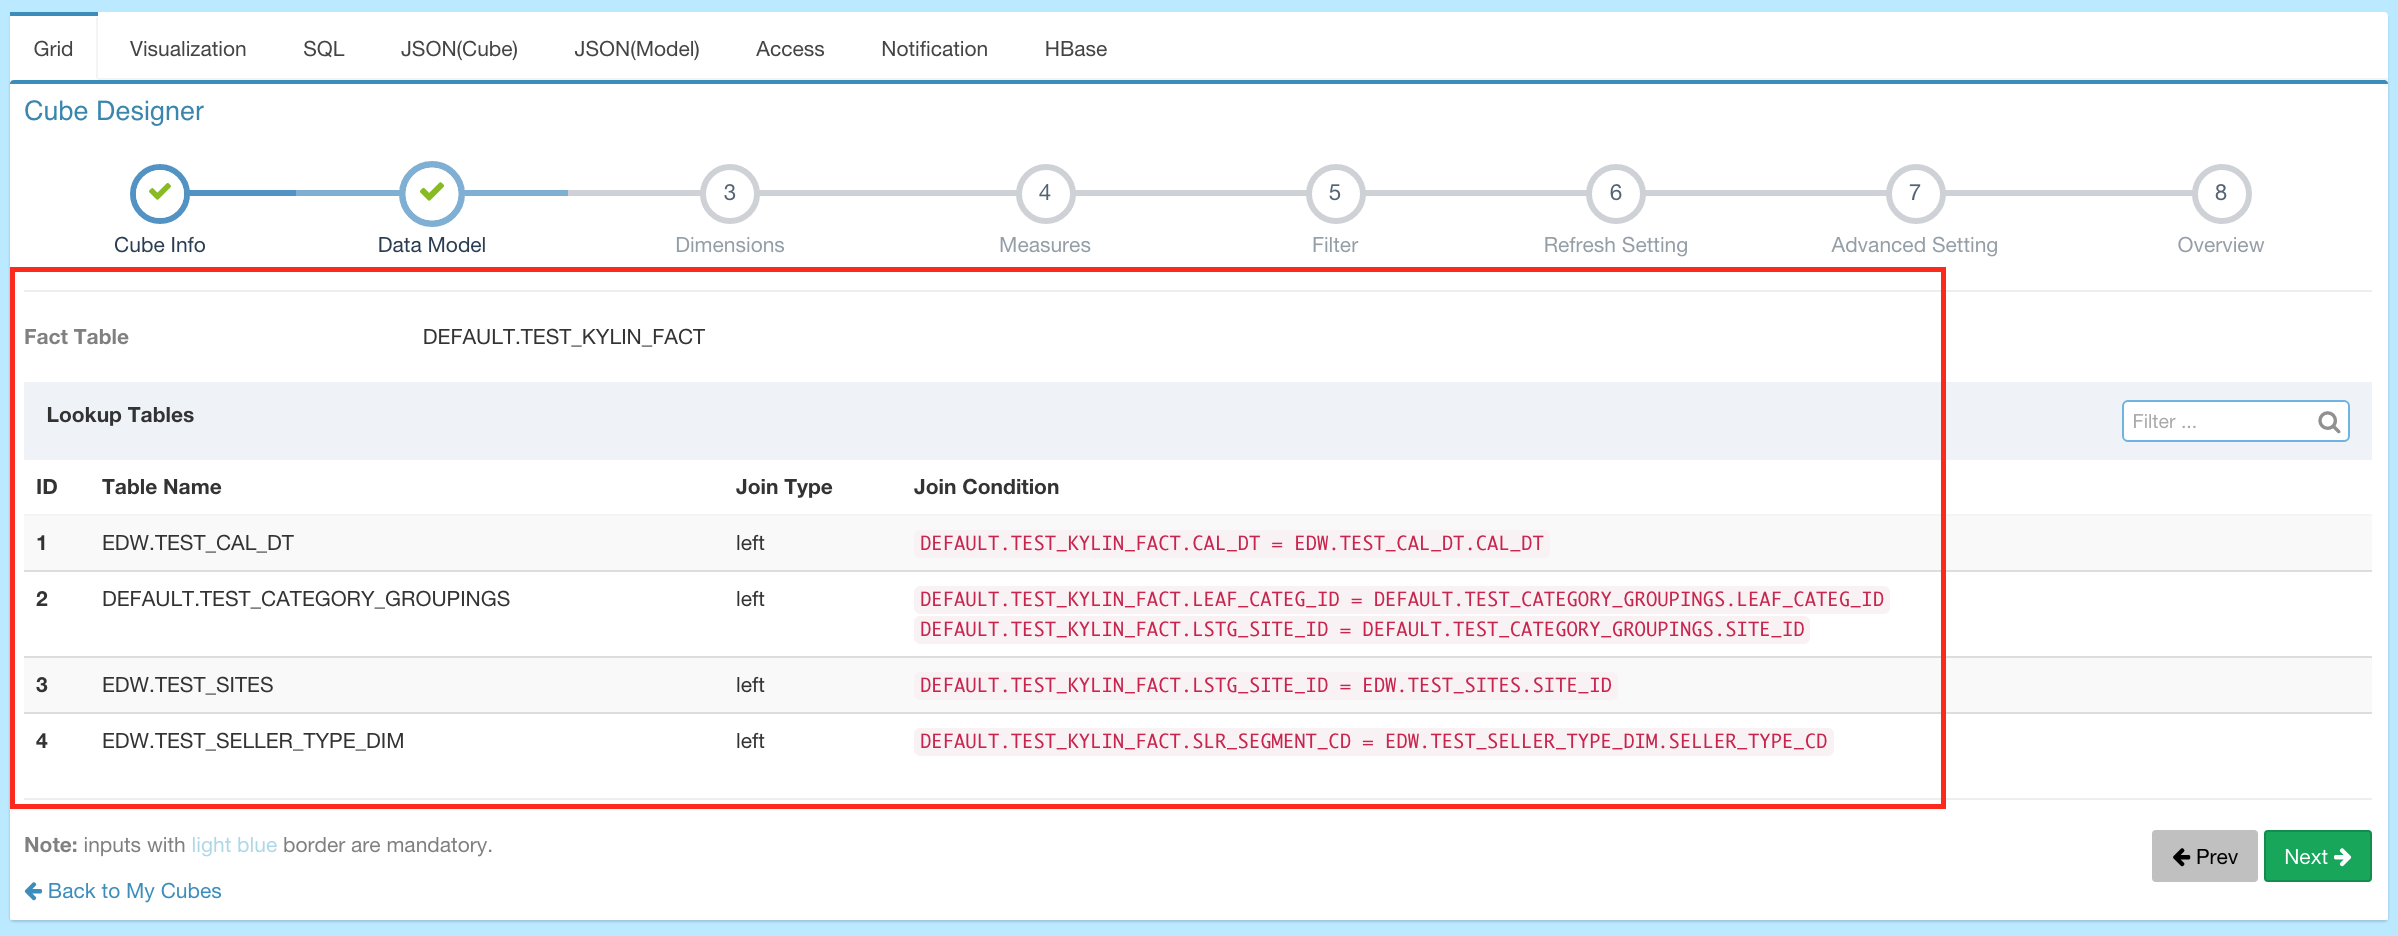This screenshot has width=2398, height=936.
Task: Jump to Overview step 8 circle
Action: pos(2220,193)
